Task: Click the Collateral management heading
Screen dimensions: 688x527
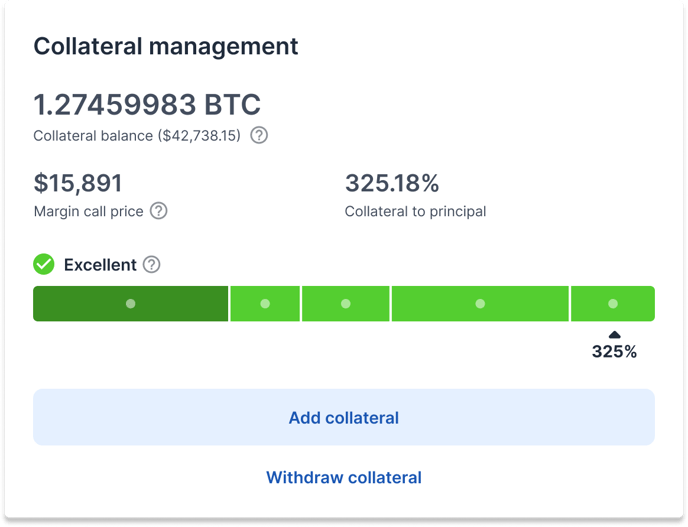Action: click(166, 47)
